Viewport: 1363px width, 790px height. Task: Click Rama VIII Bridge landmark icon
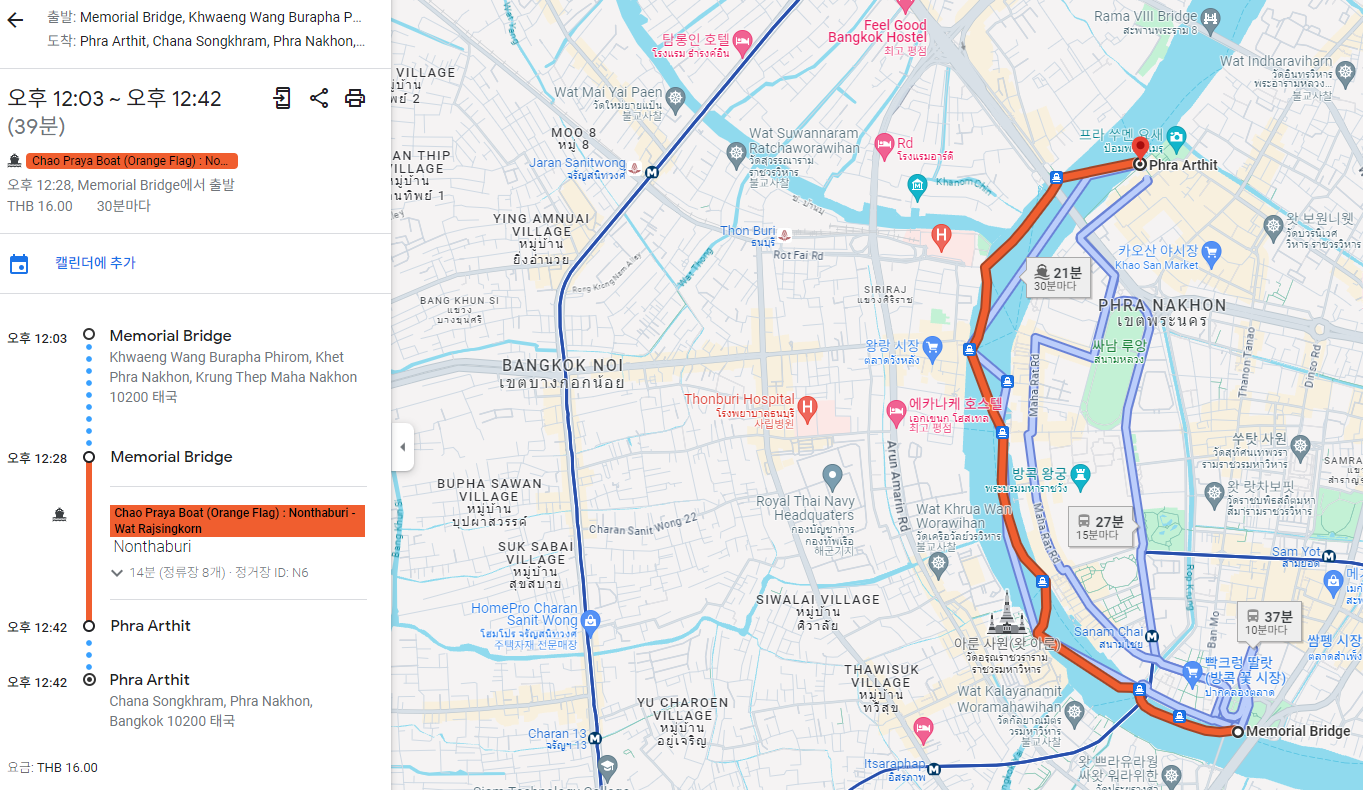click(x=1211, y=18)
